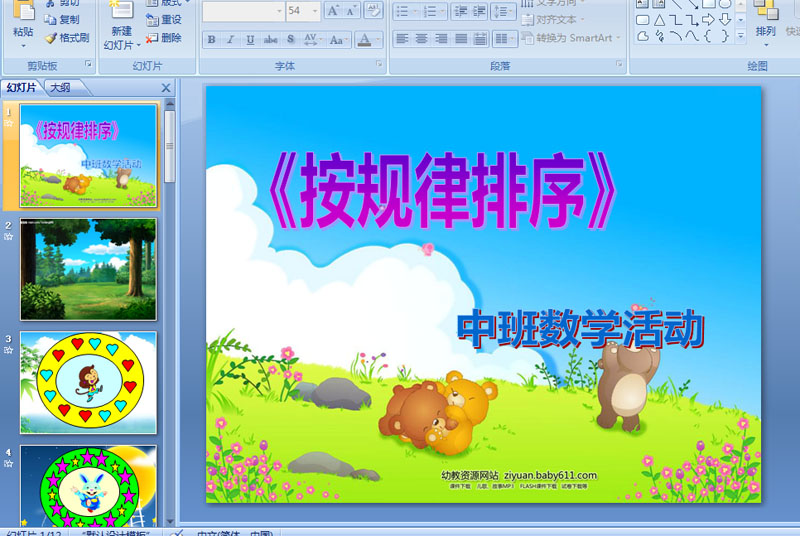Increase font size with the large A
Screen dimensions: 800x536
tap(333, 11)
